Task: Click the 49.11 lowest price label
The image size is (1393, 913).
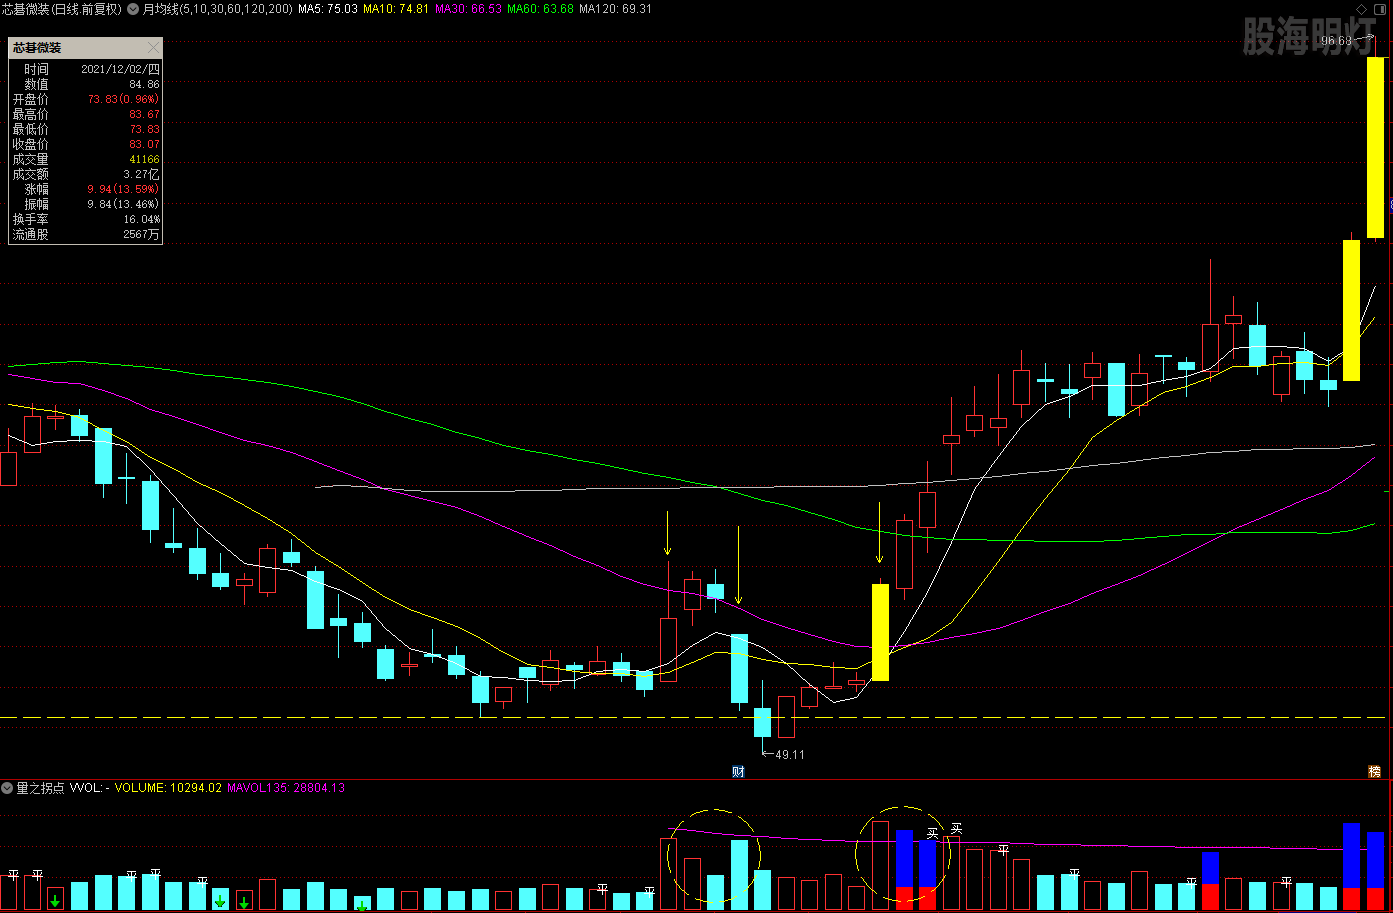Action: pyautogui.click(x=789, y=755)
